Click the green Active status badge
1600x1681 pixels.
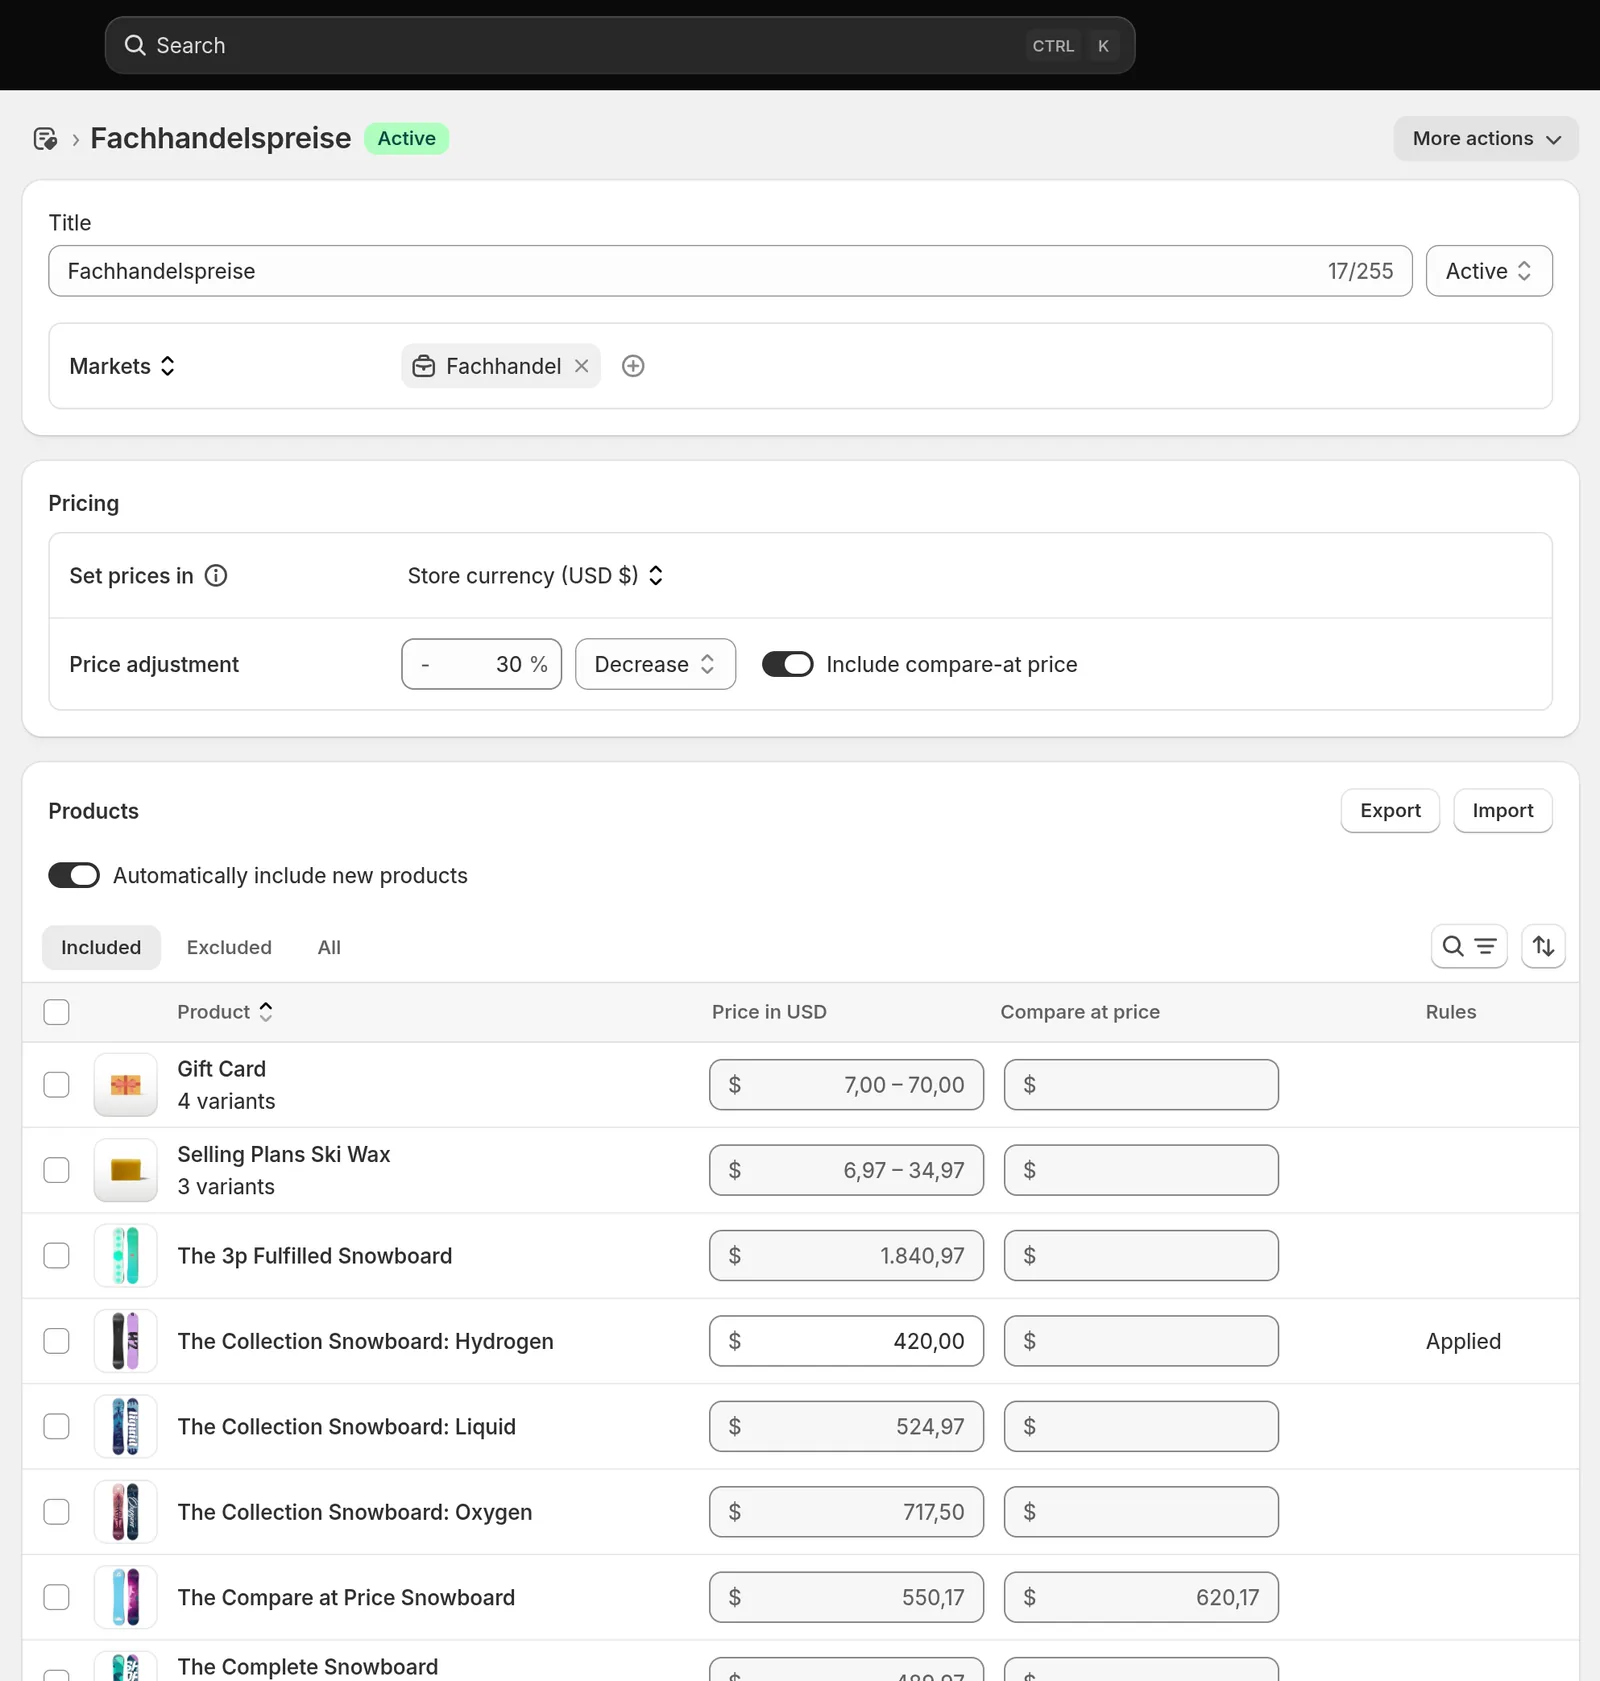coord(407,139)
